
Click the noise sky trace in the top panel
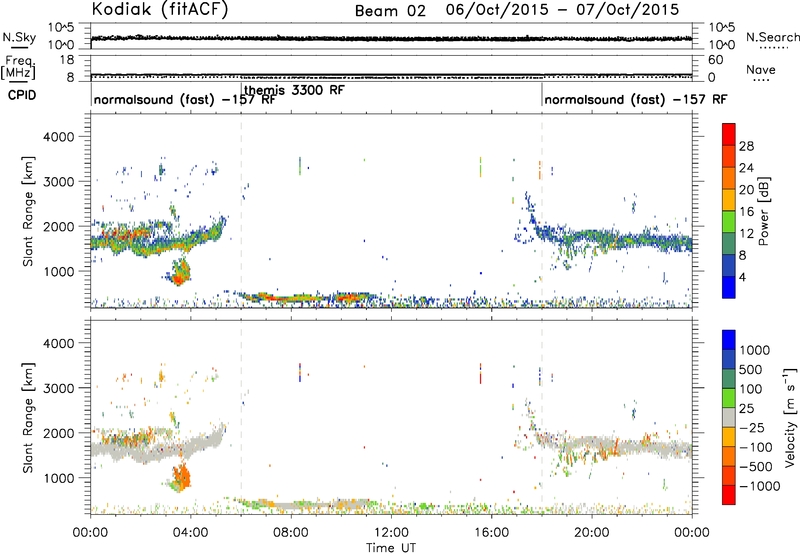[x=391, y=38]
